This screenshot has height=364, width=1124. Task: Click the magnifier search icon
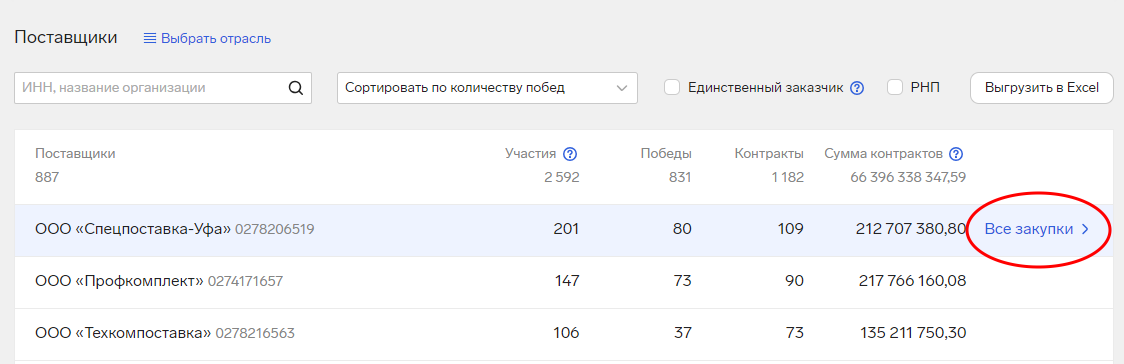point(295,88)
